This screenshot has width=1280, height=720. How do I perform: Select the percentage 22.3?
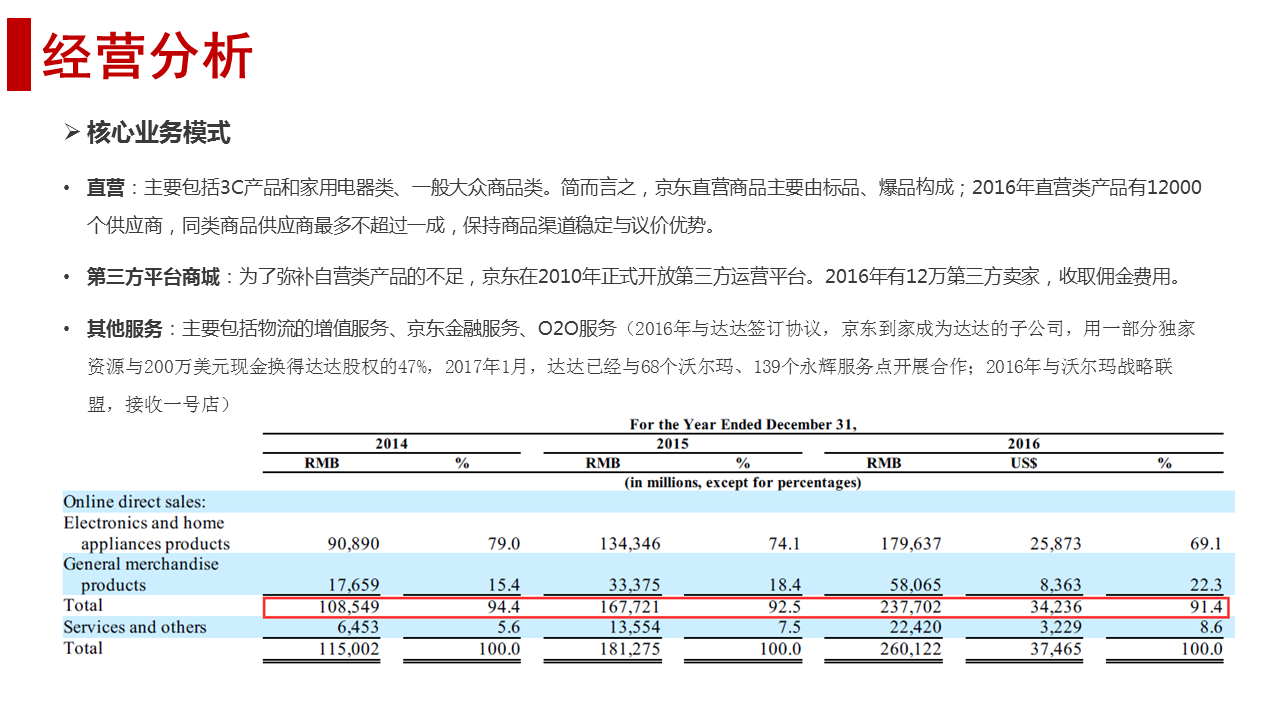pyautogui.click(x=1205, y=585)
